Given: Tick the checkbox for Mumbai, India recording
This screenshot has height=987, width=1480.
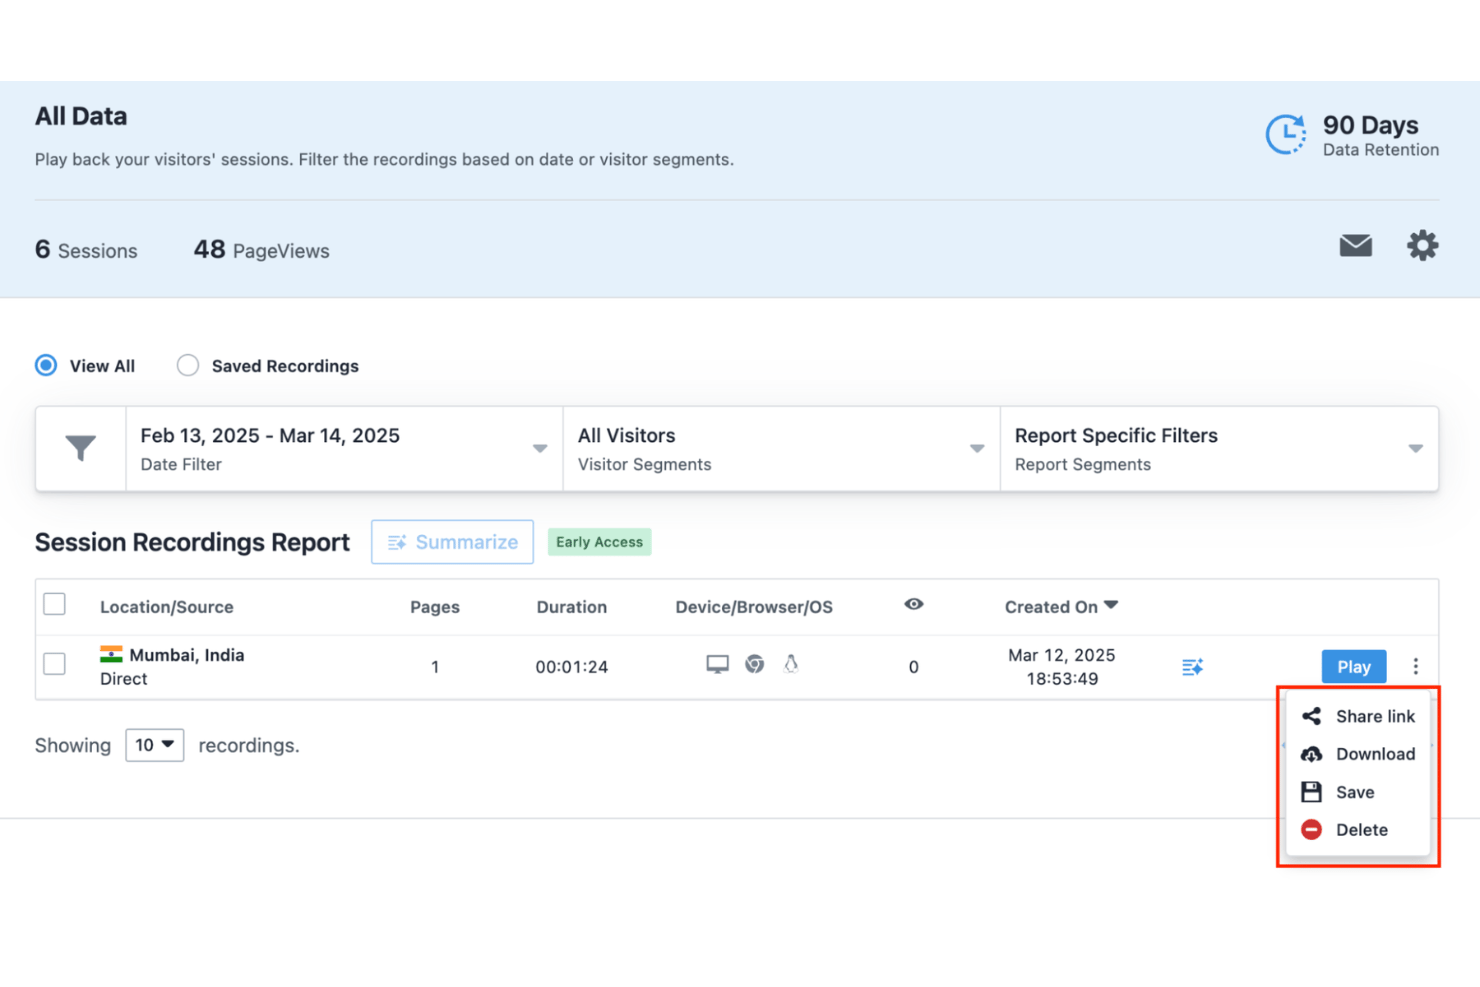Looking at the screenshot, I should pyautogui.click(x=55, y=664).
